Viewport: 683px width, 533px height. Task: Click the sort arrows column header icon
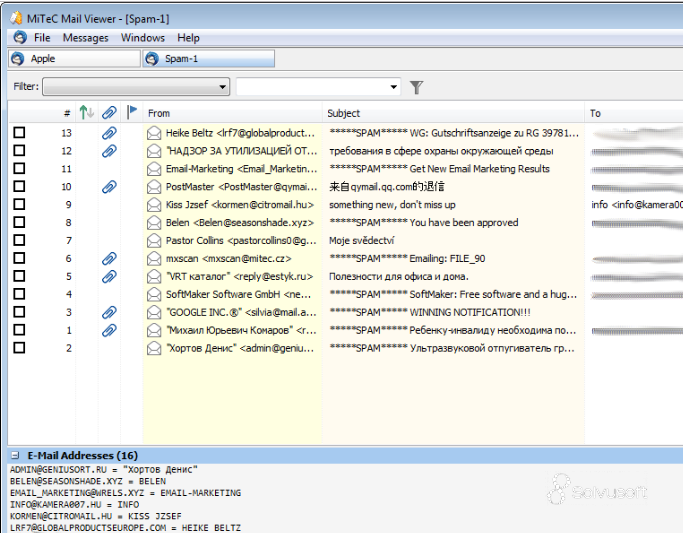pyautogui.click(x=87, y=113)
